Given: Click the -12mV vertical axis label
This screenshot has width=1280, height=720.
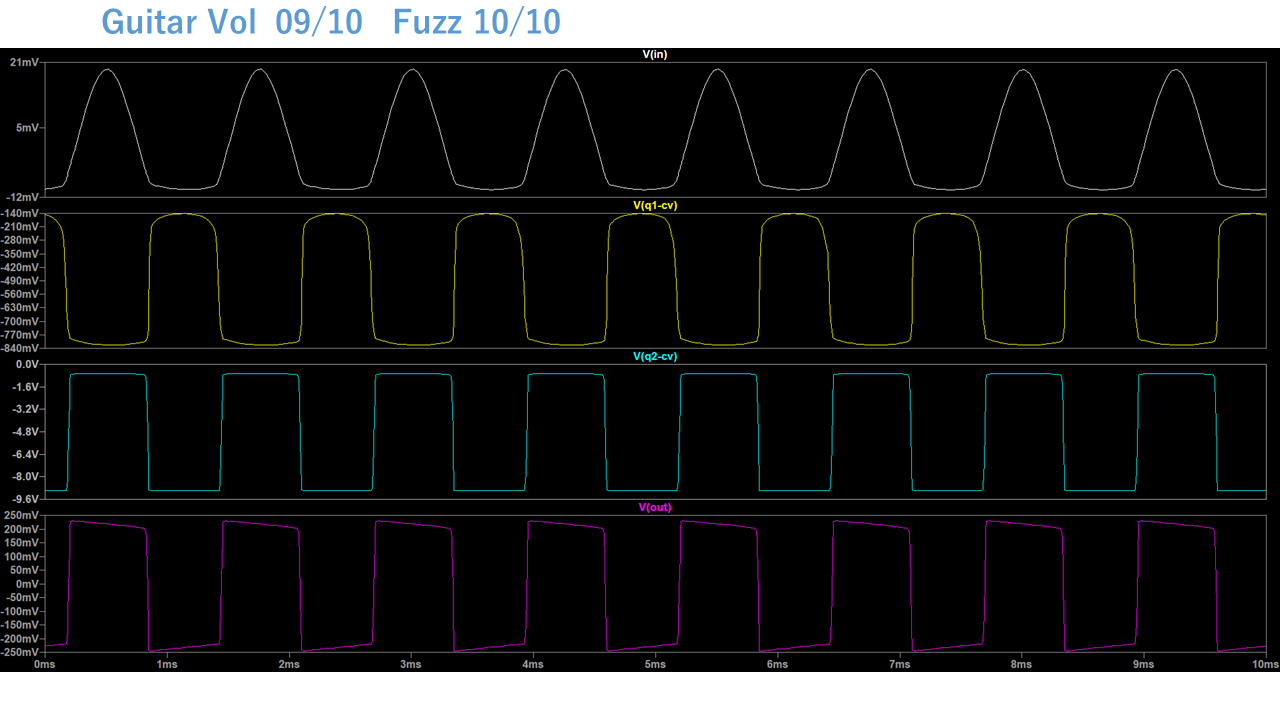Looking at the screenshot, I should (22, 197).
